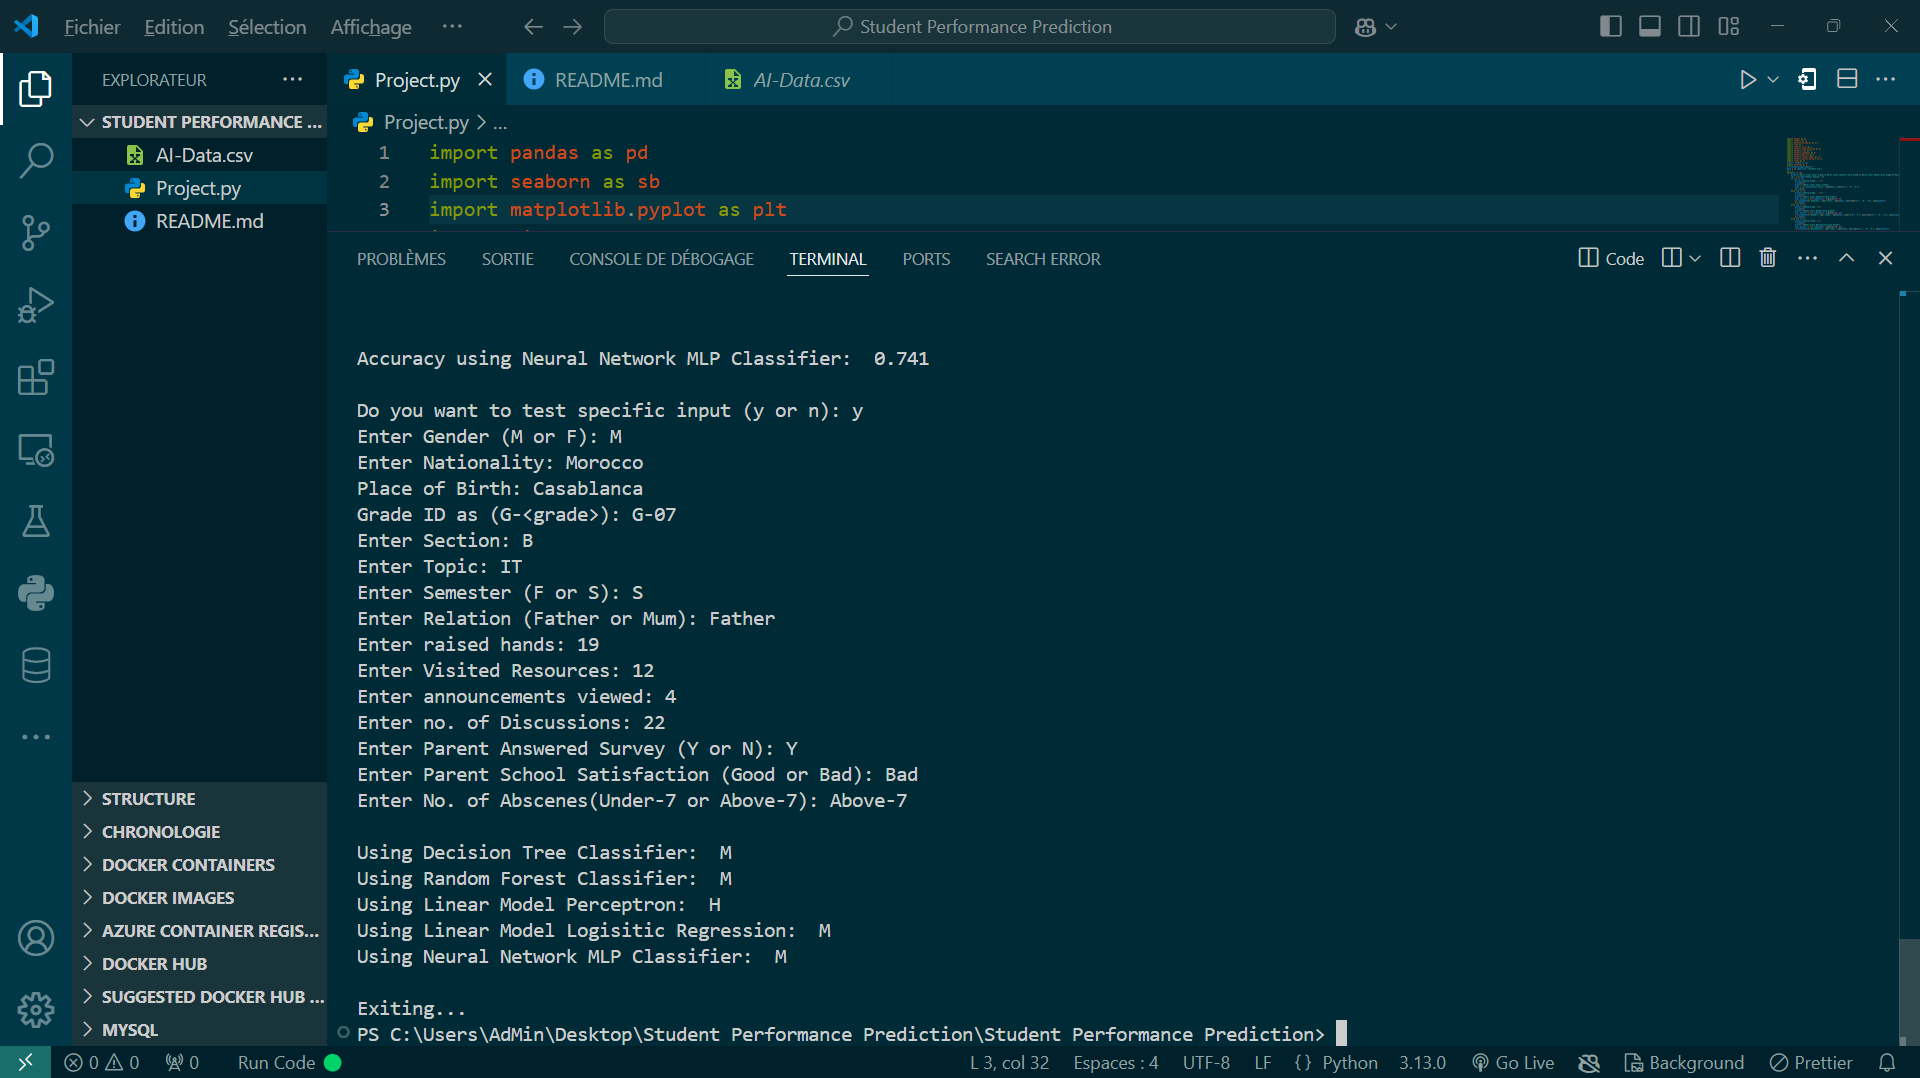Open the Run options dropdown arrow
This screenshot has height=1078, width=1920.
(1773, 80)
